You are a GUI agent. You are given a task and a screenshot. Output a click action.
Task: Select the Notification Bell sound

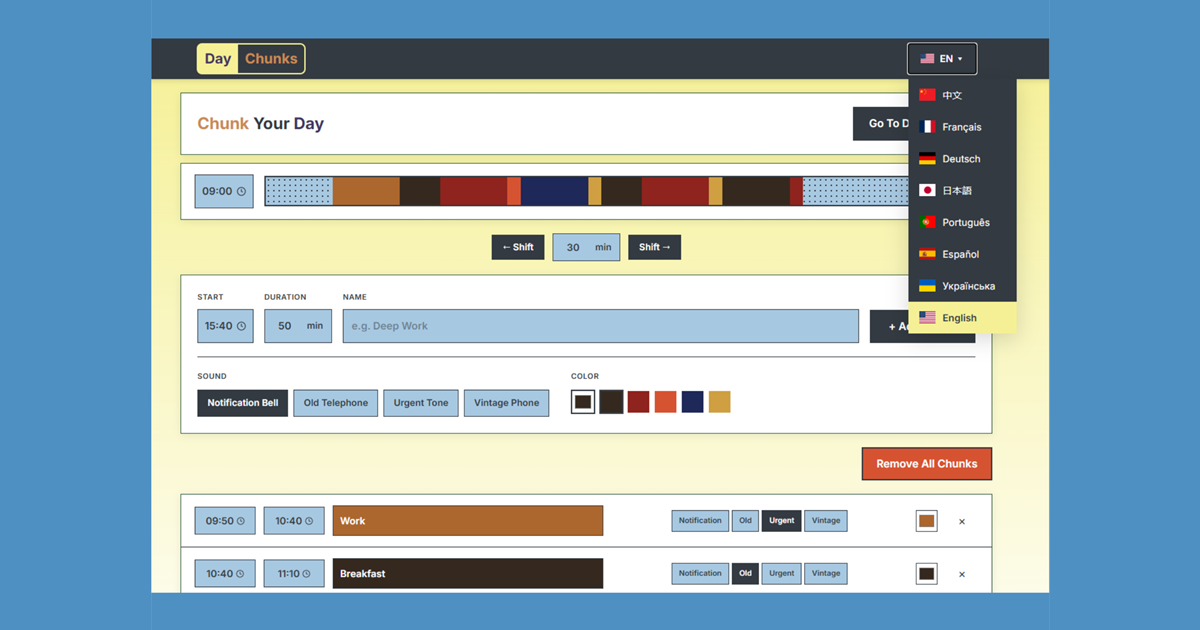click(x=243, y=403)
